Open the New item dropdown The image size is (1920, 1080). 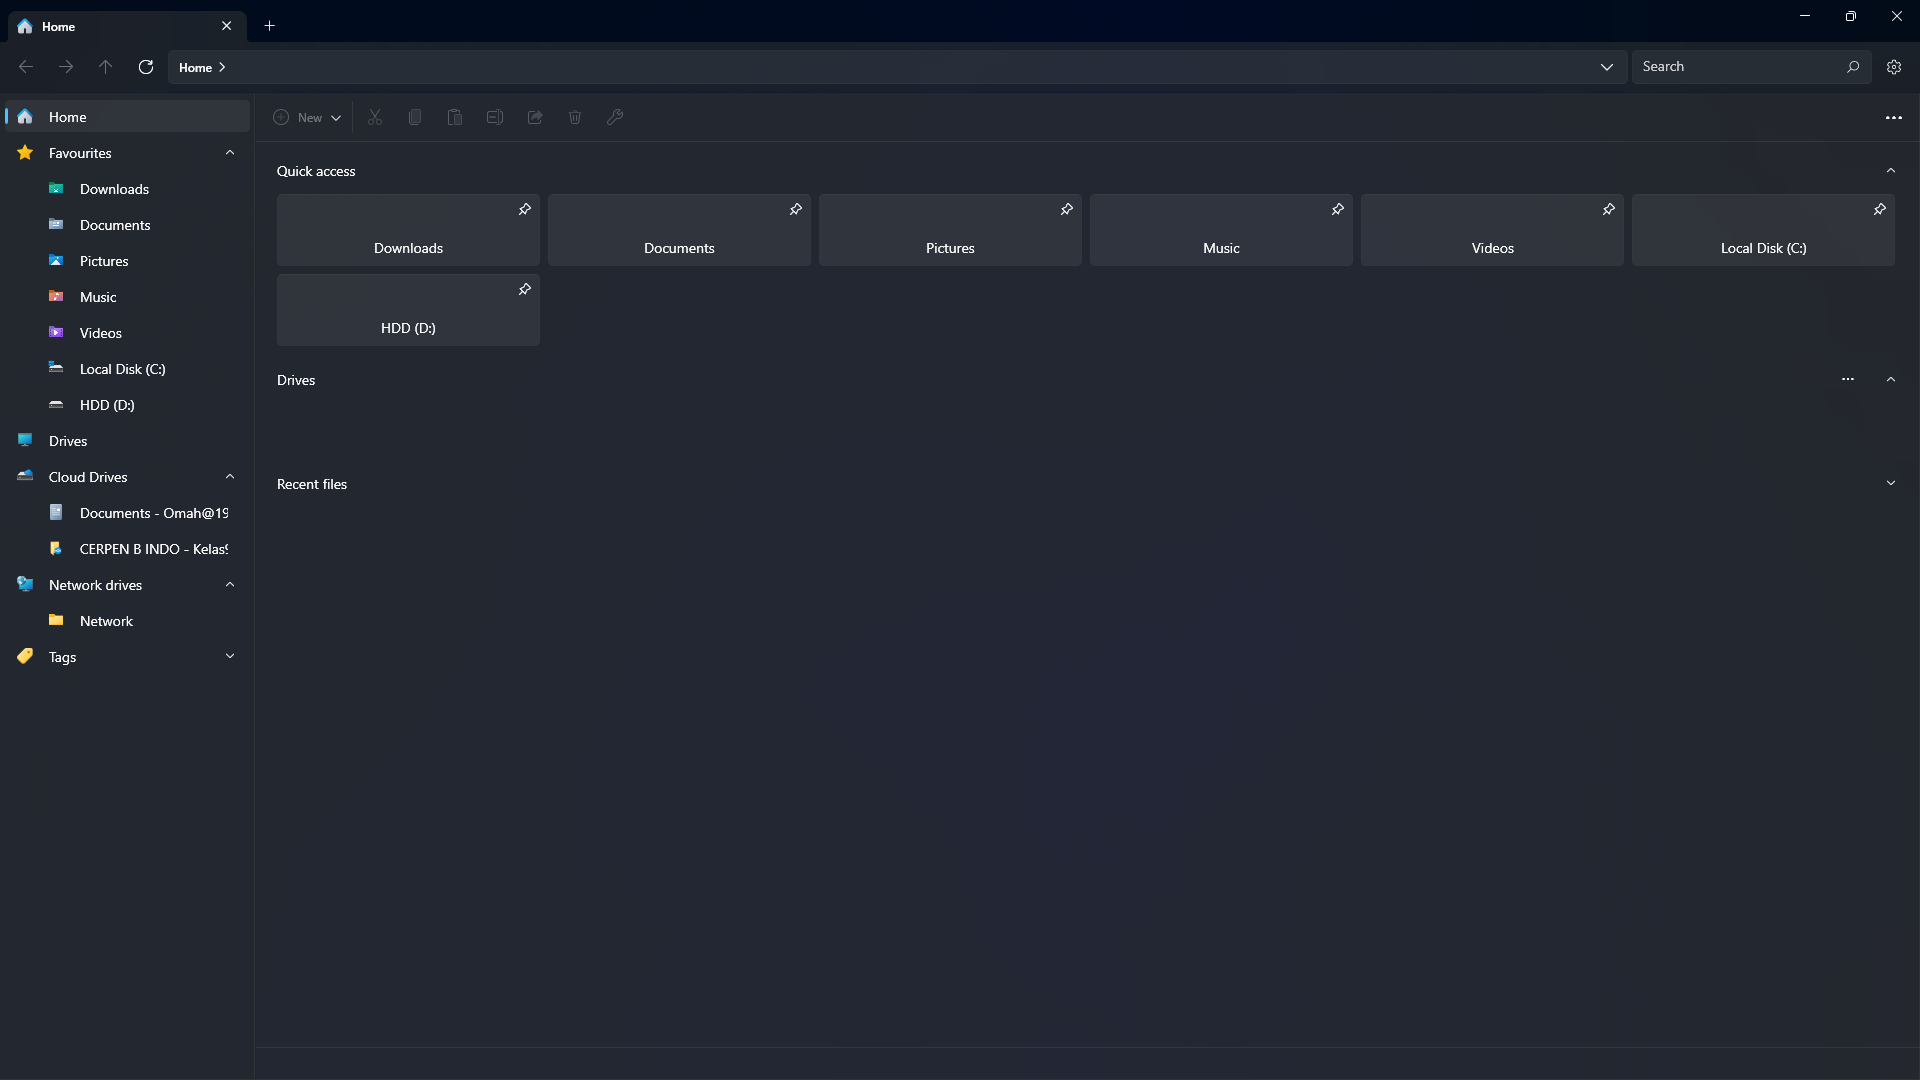(x=307, y=117)
